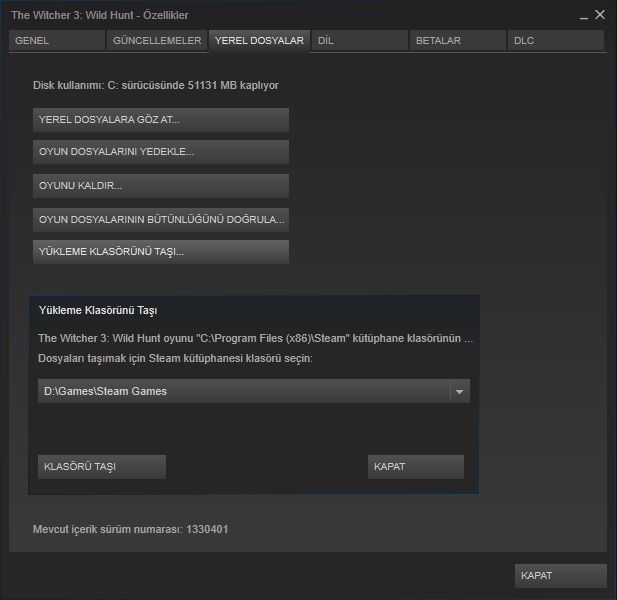Click OYUN DOSYALARINI YEDEKLE button
The image size is (617, 600).
coord(161,152)
